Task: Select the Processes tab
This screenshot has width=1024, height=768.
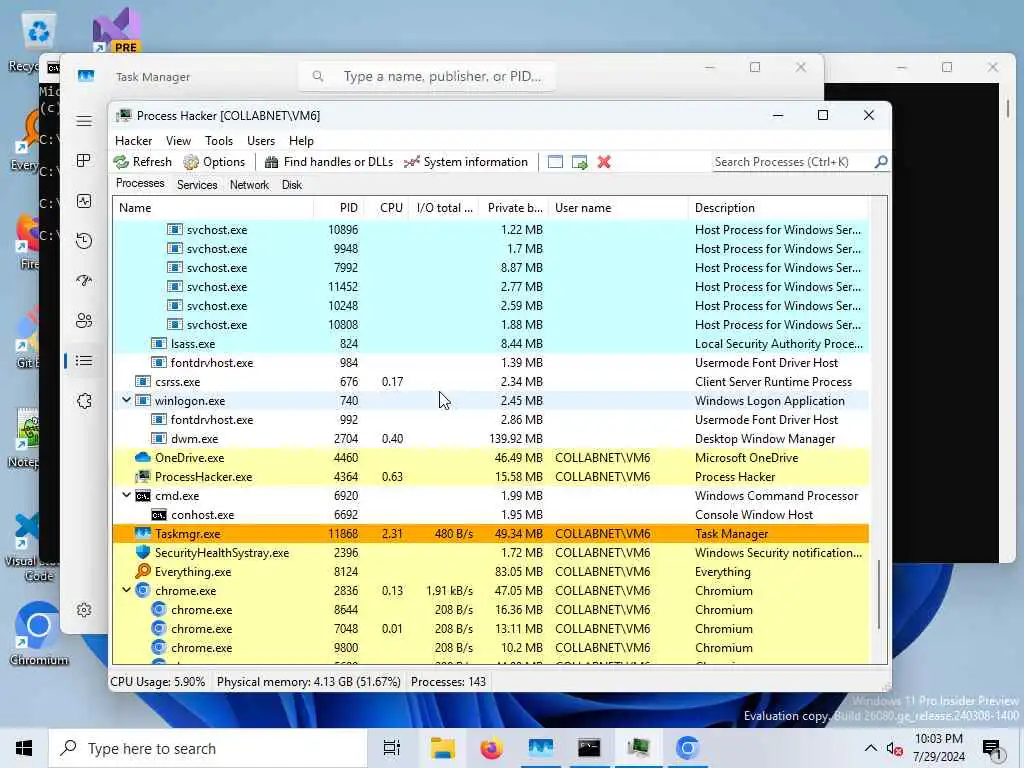Action: [140, 184]
